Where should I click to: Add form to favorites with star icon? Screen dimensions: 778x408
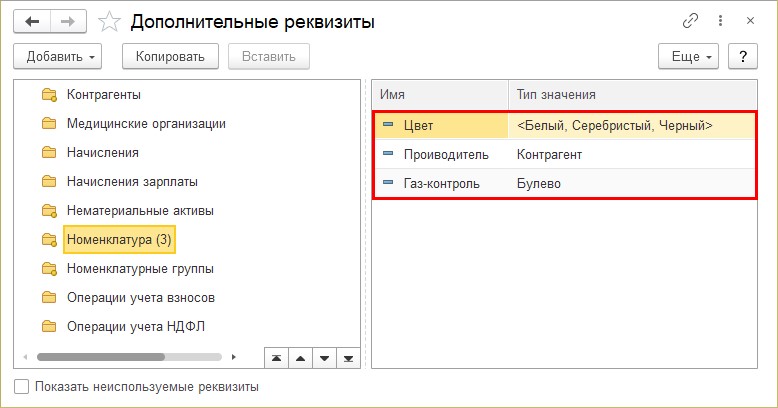(x=110, y=20)
